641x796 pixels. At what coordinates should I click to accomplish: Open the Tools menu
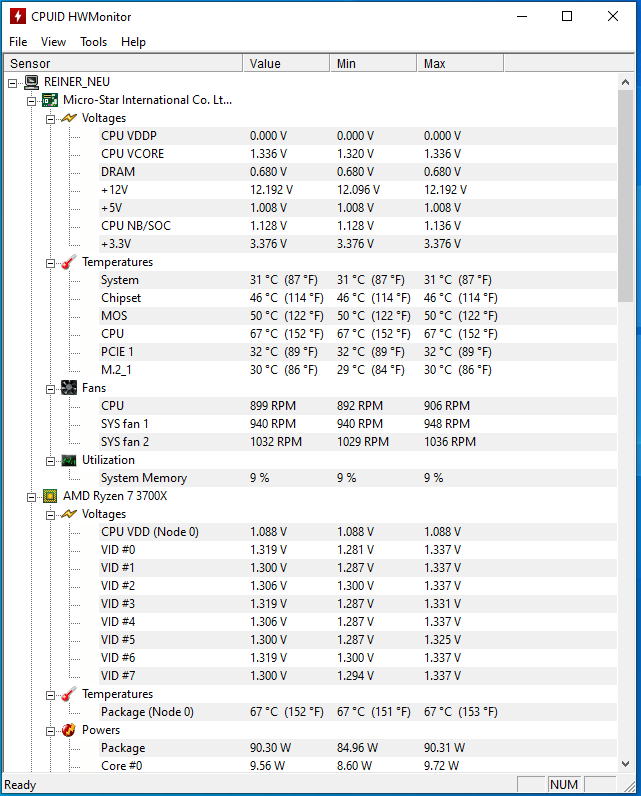(93, 42)
